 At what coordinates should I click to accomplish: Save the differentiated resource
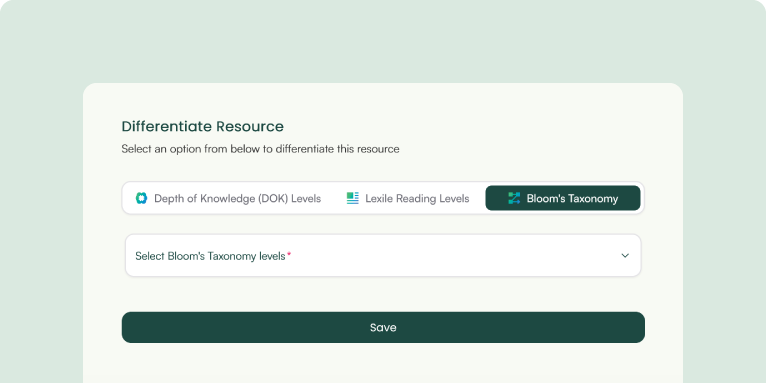click(x=383, y=327)
